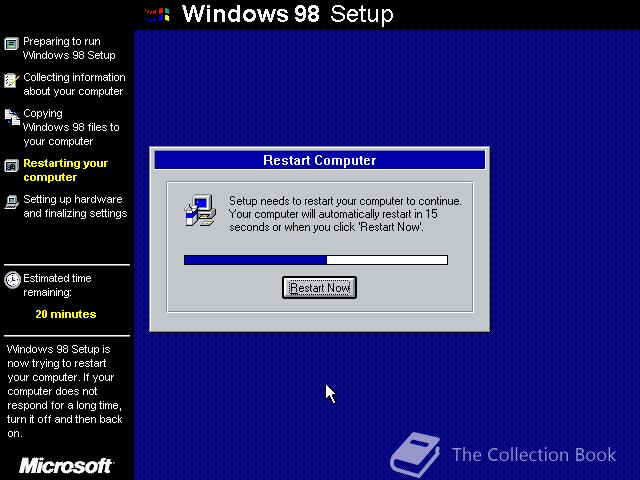Click the 'Collecting information about your computer' text
This screenshot has width=640, height=480.
point(74,84)
